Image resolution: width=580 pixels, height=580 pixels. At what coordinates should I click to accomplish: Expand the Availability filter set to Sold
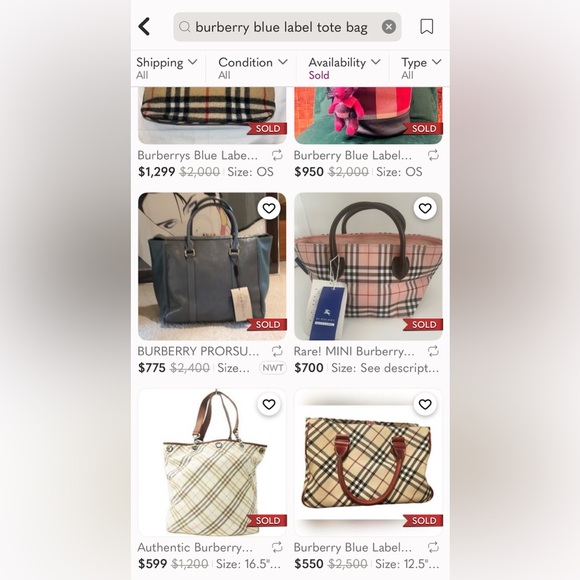(x=344, y=68)
